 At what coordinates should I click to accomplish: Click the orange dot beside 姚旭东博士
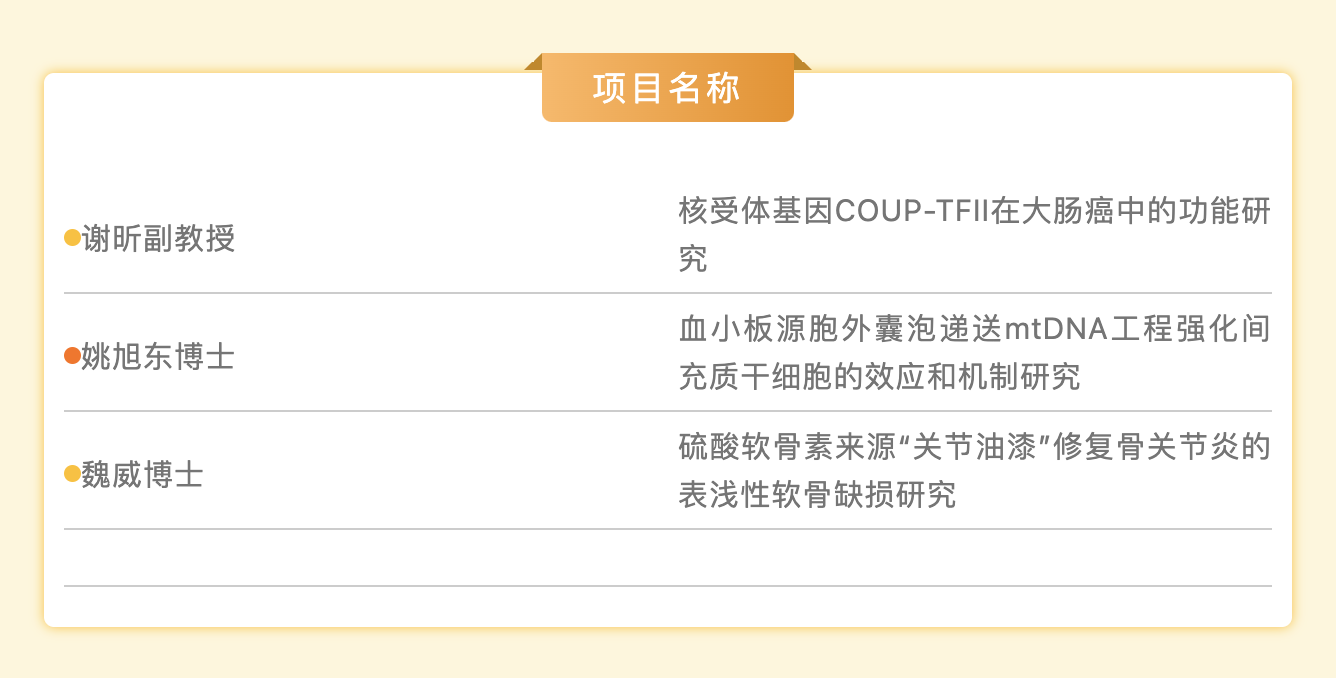click(x=72, y=356)
